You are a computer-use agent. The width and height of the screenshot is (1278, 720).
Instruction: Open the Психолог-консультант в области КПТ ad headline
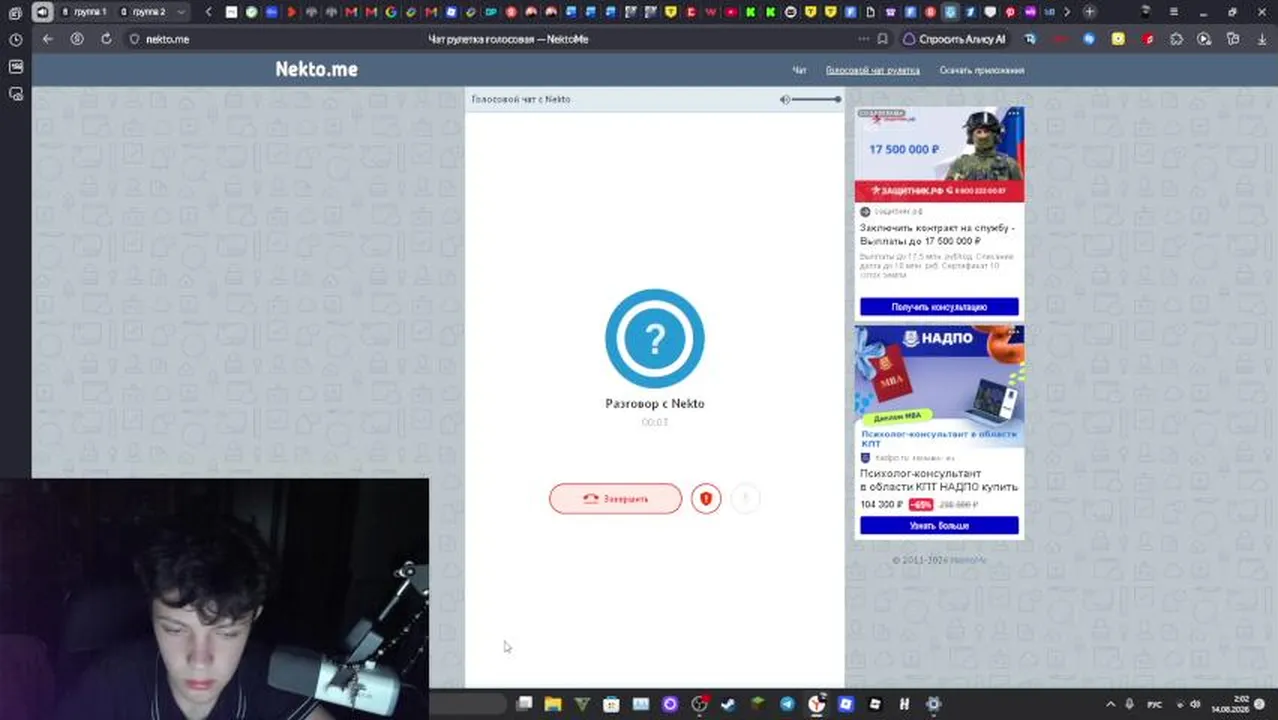click(x=939, y=480)
